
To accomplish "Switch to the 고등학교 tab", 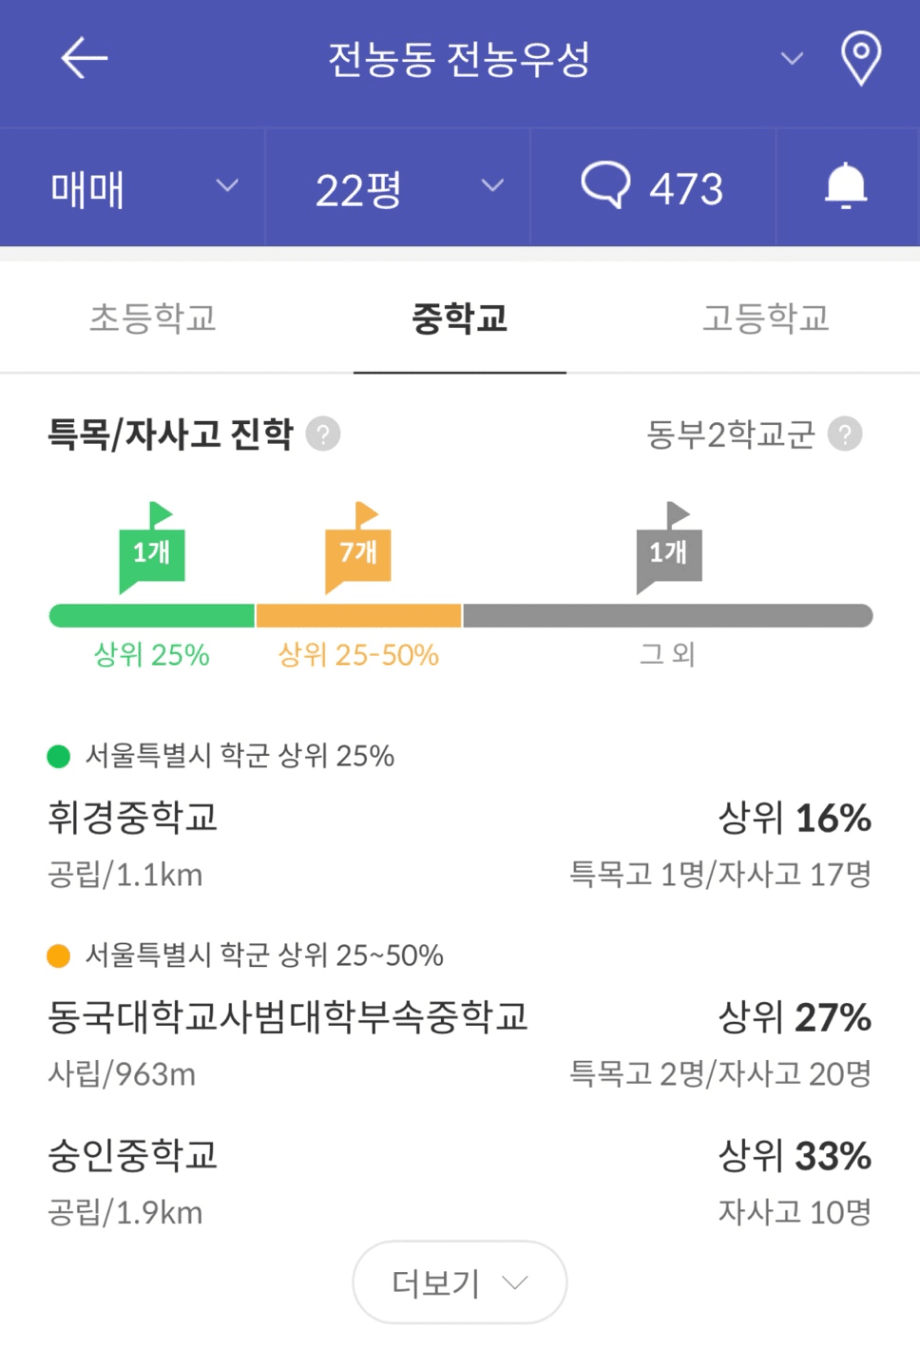I will point(766,318).
